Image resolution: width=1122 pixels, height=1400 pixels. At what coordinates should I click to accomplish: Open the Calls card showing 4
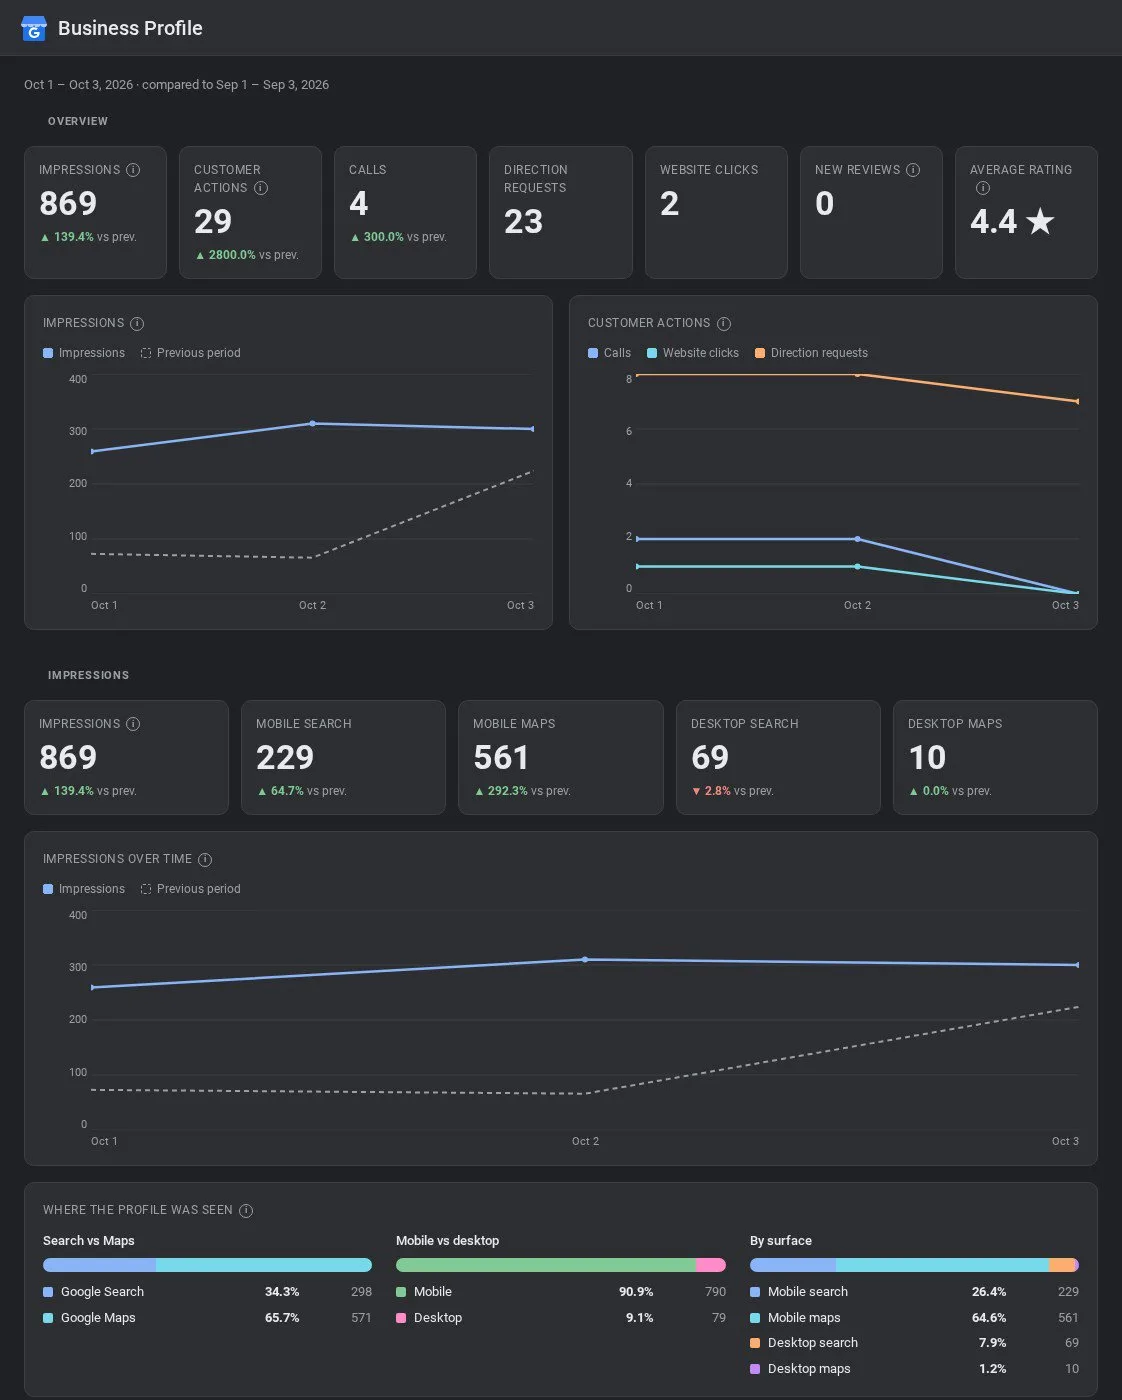click(405, 213)
